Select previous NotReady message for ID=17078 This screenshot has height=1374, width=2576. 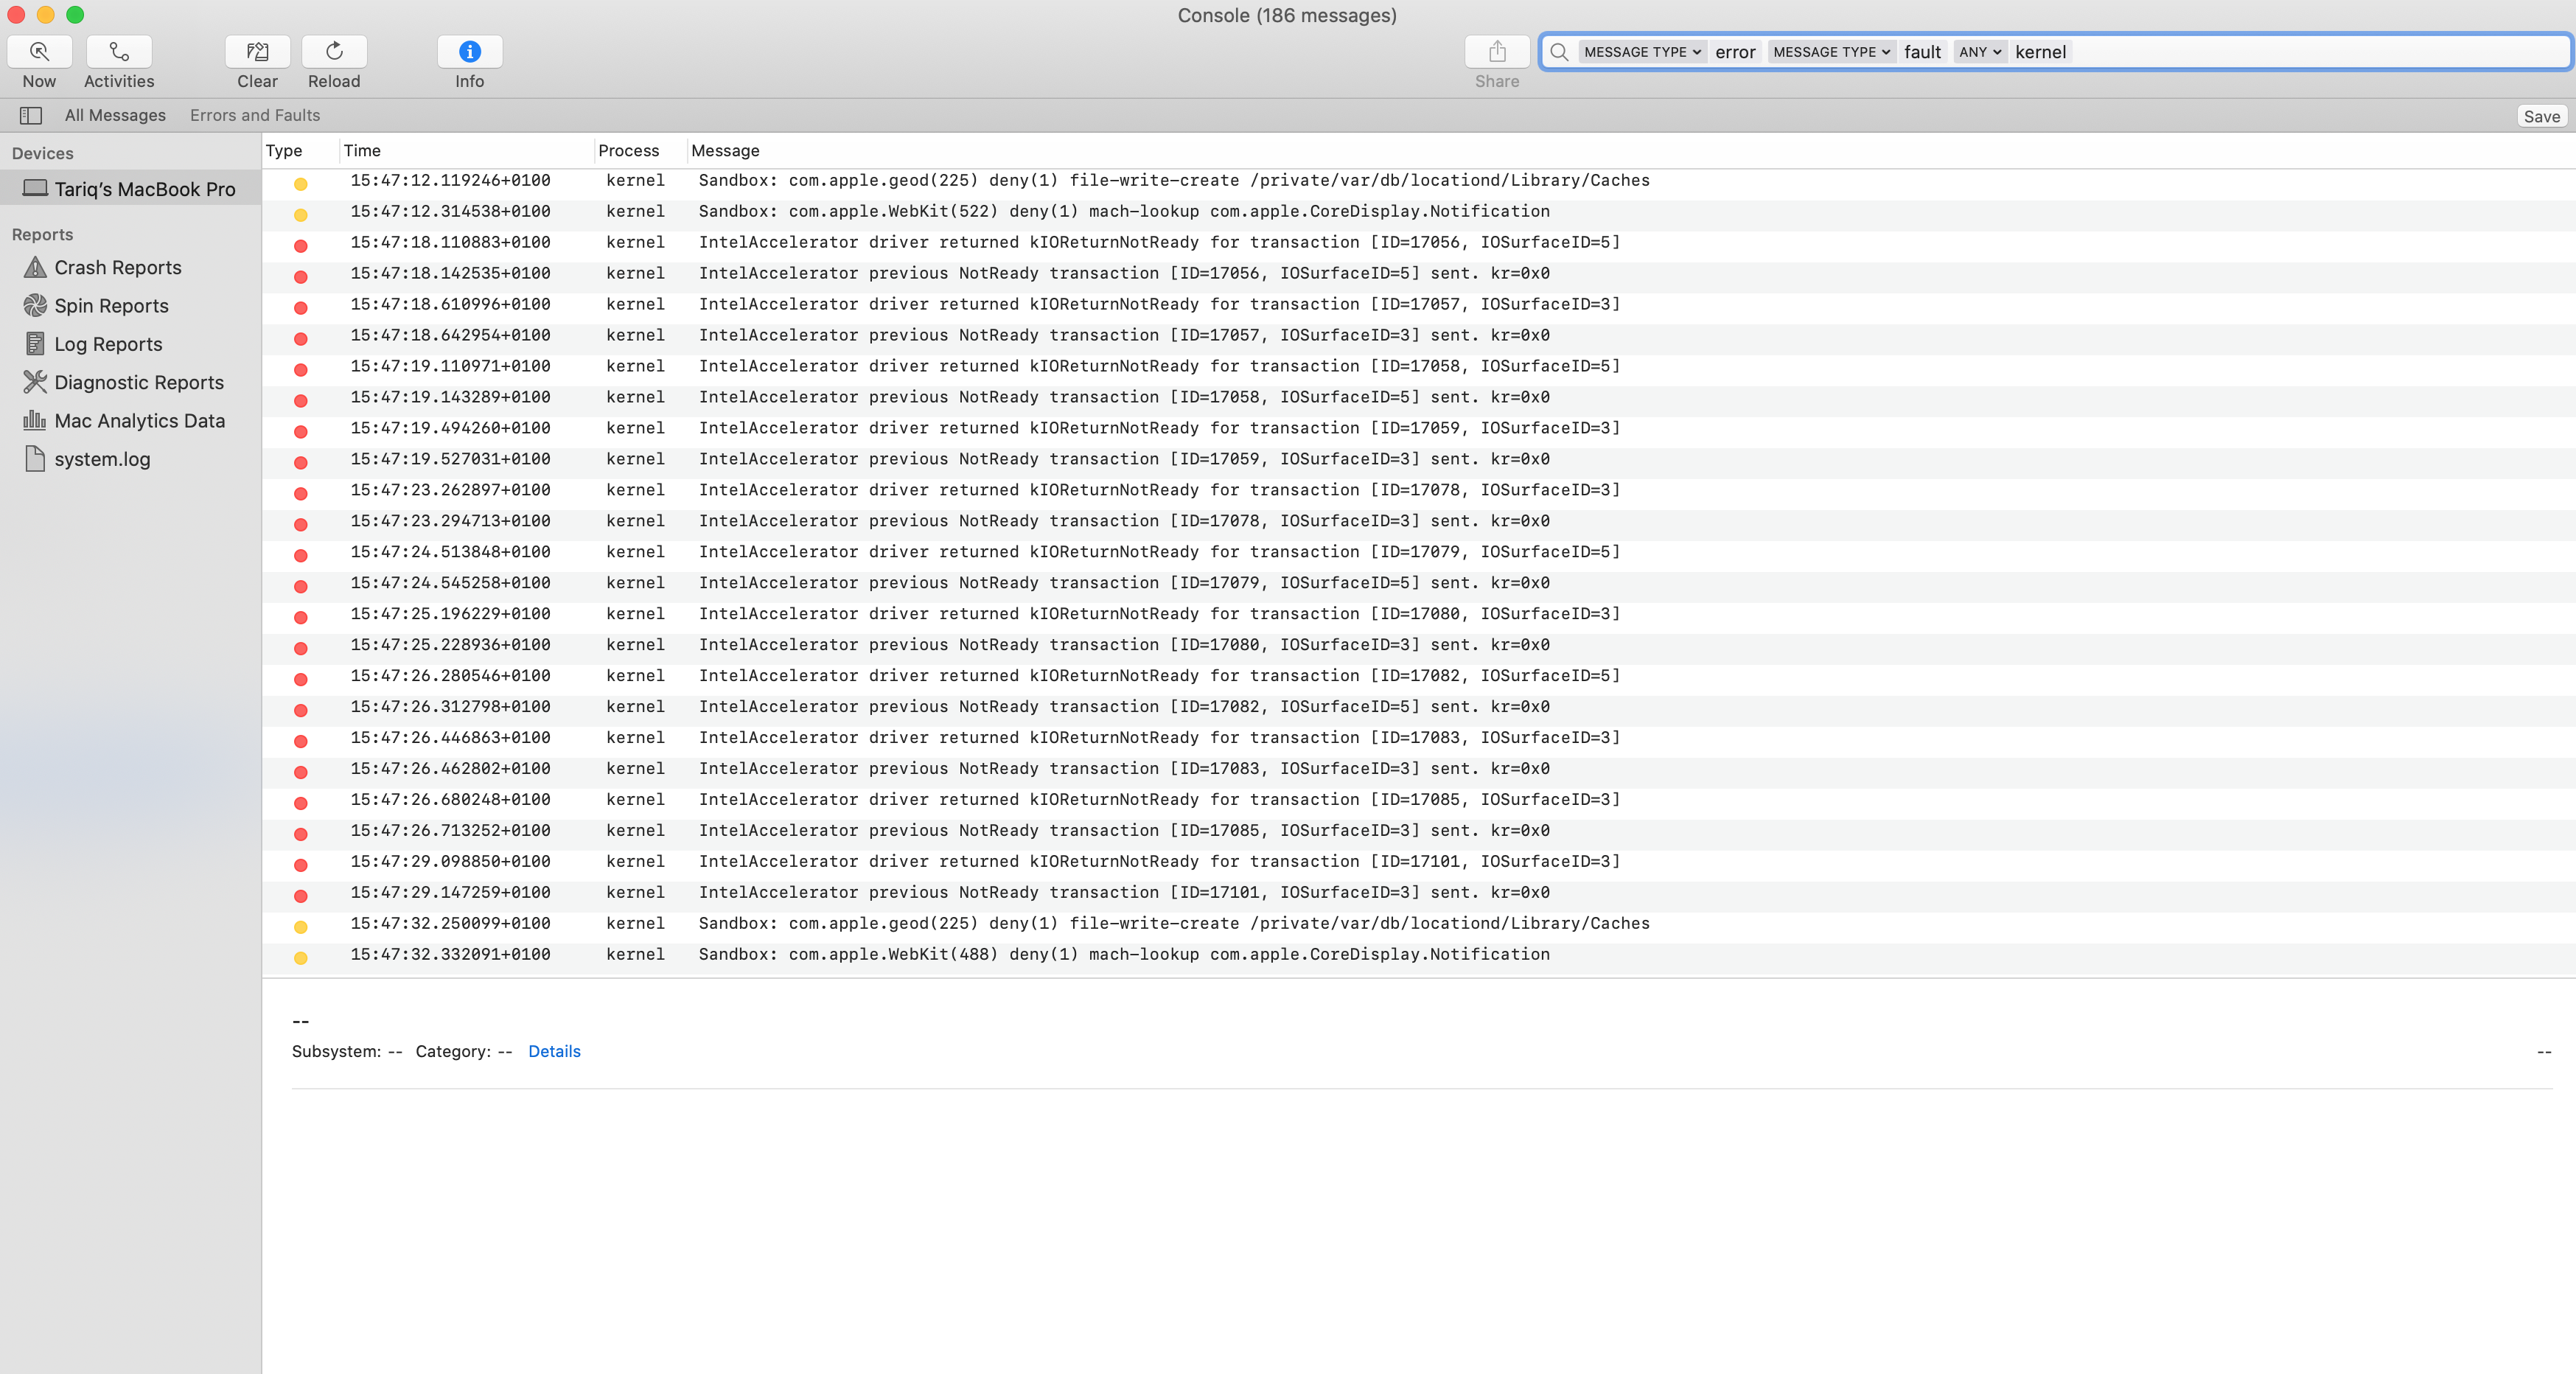[x=1124, y=521]
